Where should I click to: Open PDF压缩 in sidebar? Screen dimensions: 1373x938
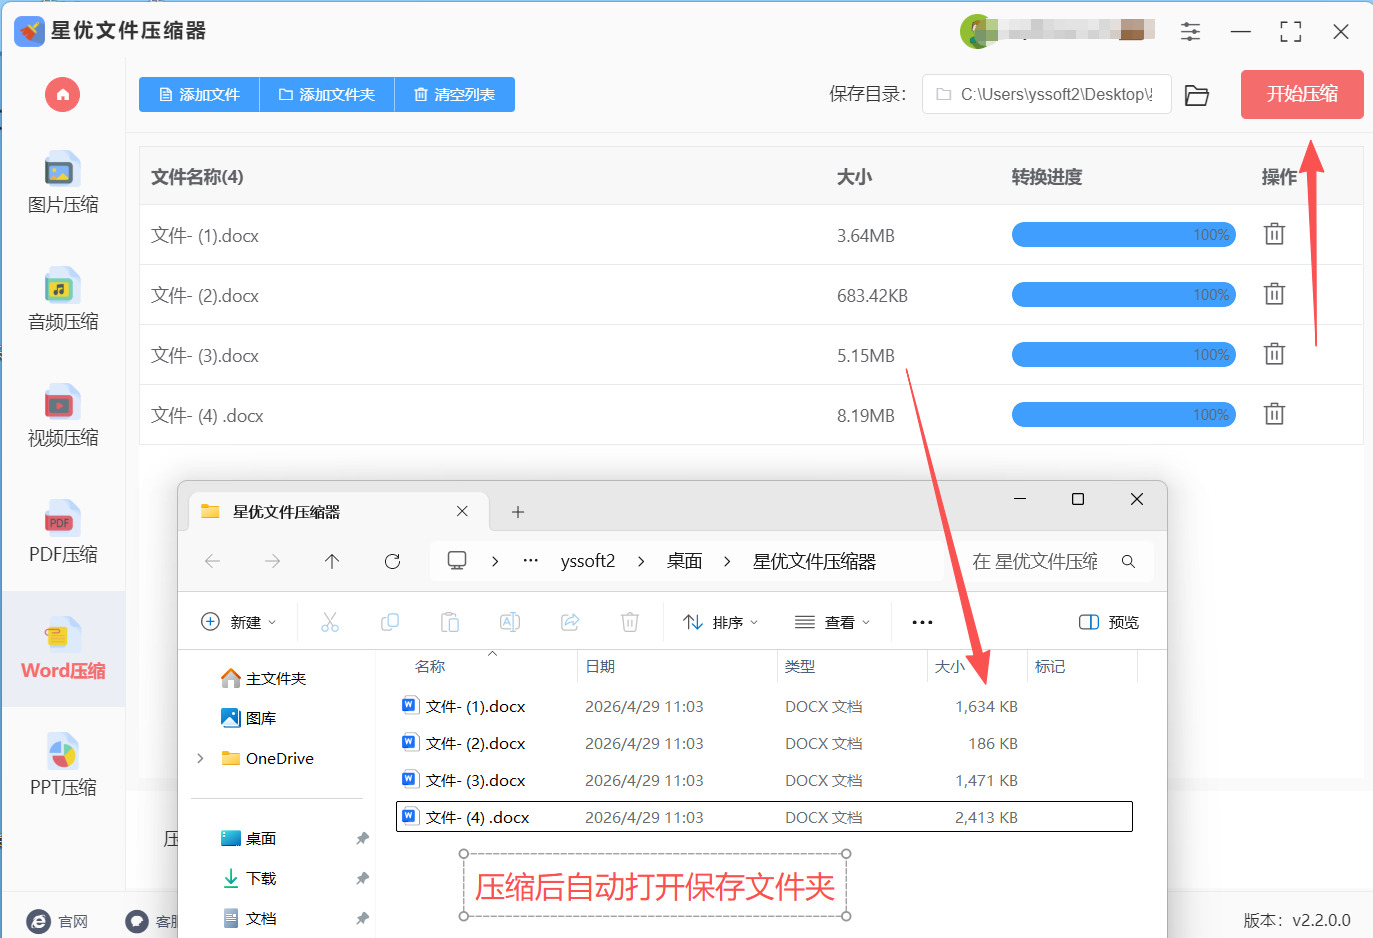pyautogui.click(x=62, y=533)
